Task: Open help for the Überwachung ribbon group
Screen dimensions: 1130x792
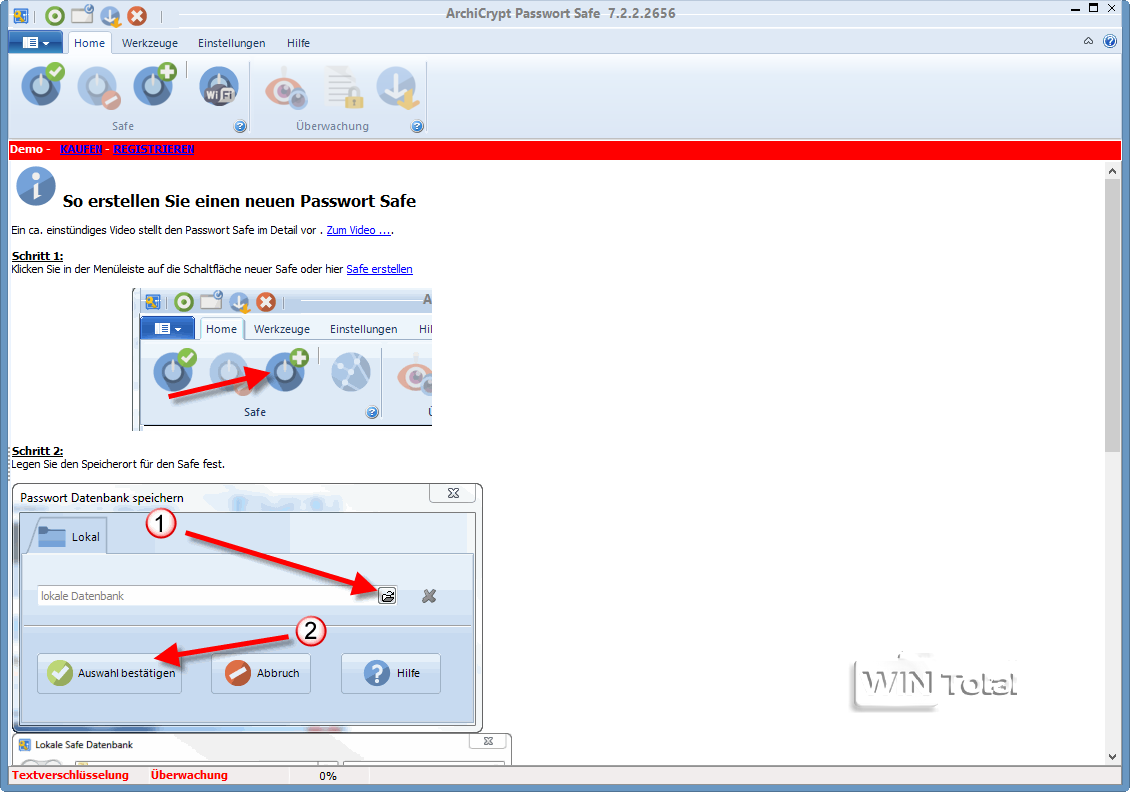Action: [417, 126]
